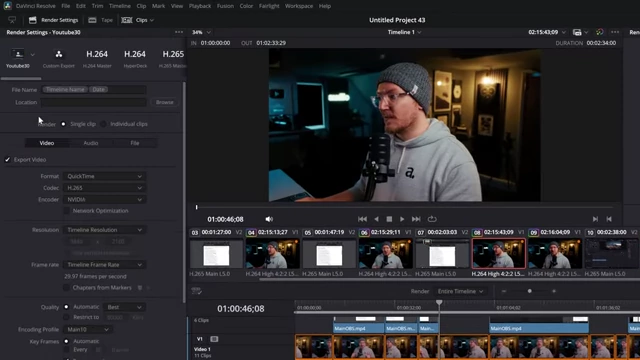Screen dimensions: 640x360
Task: Open the Format QuickTime dropdown
Action: 104,176
